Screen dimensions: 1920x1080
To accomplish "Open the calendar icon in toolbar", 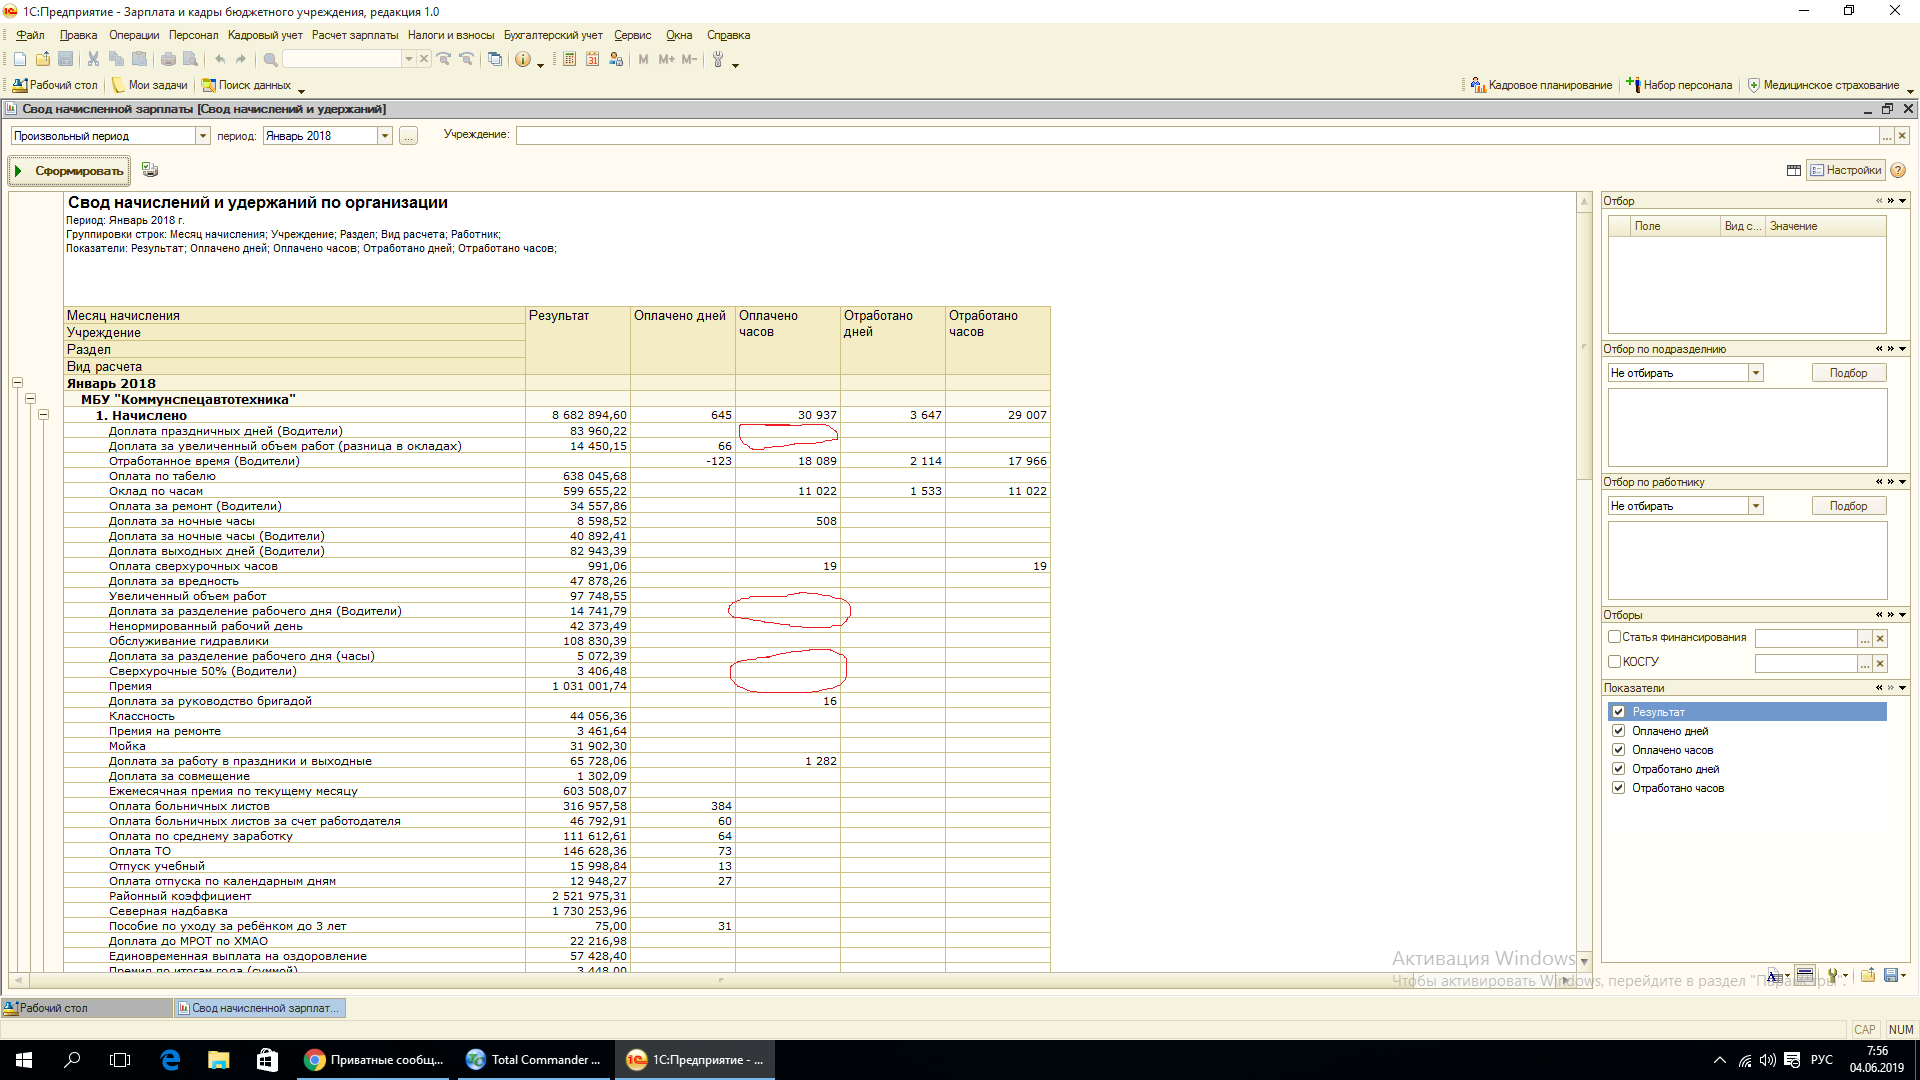I will tap(592, 60).
